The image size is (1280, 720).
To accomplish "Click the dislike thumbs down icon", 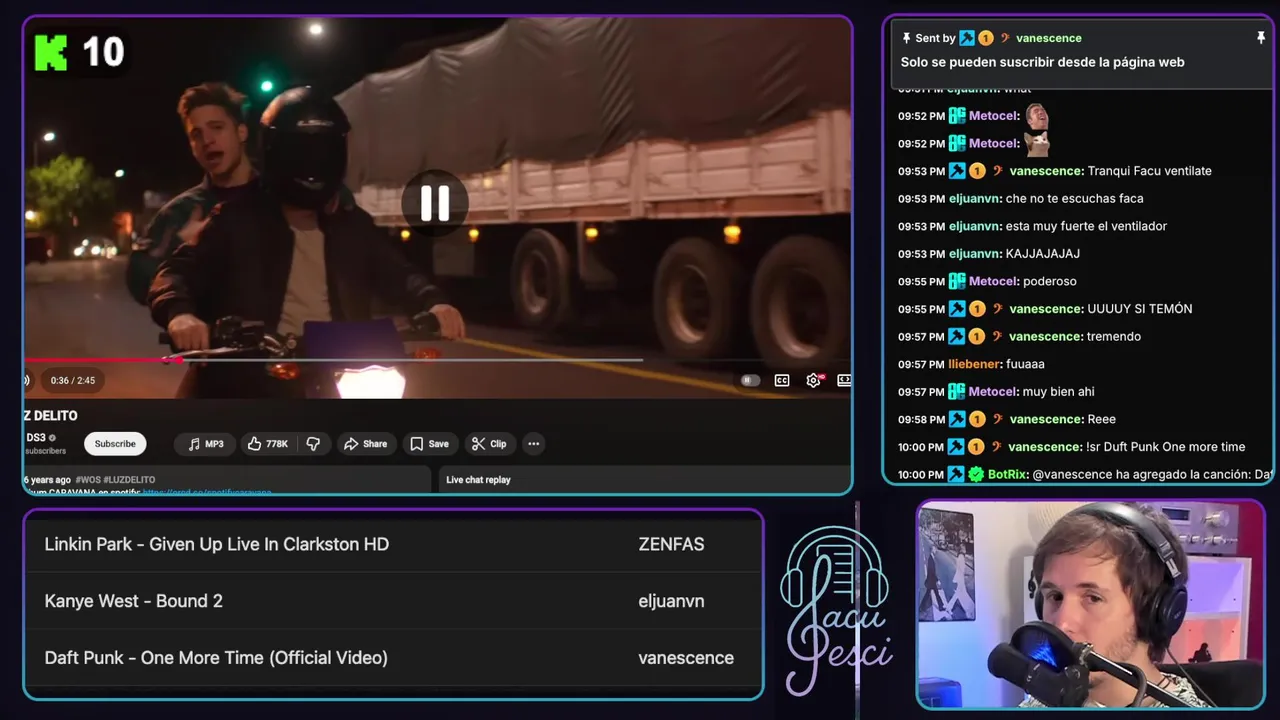I will (x=313, y=444).
